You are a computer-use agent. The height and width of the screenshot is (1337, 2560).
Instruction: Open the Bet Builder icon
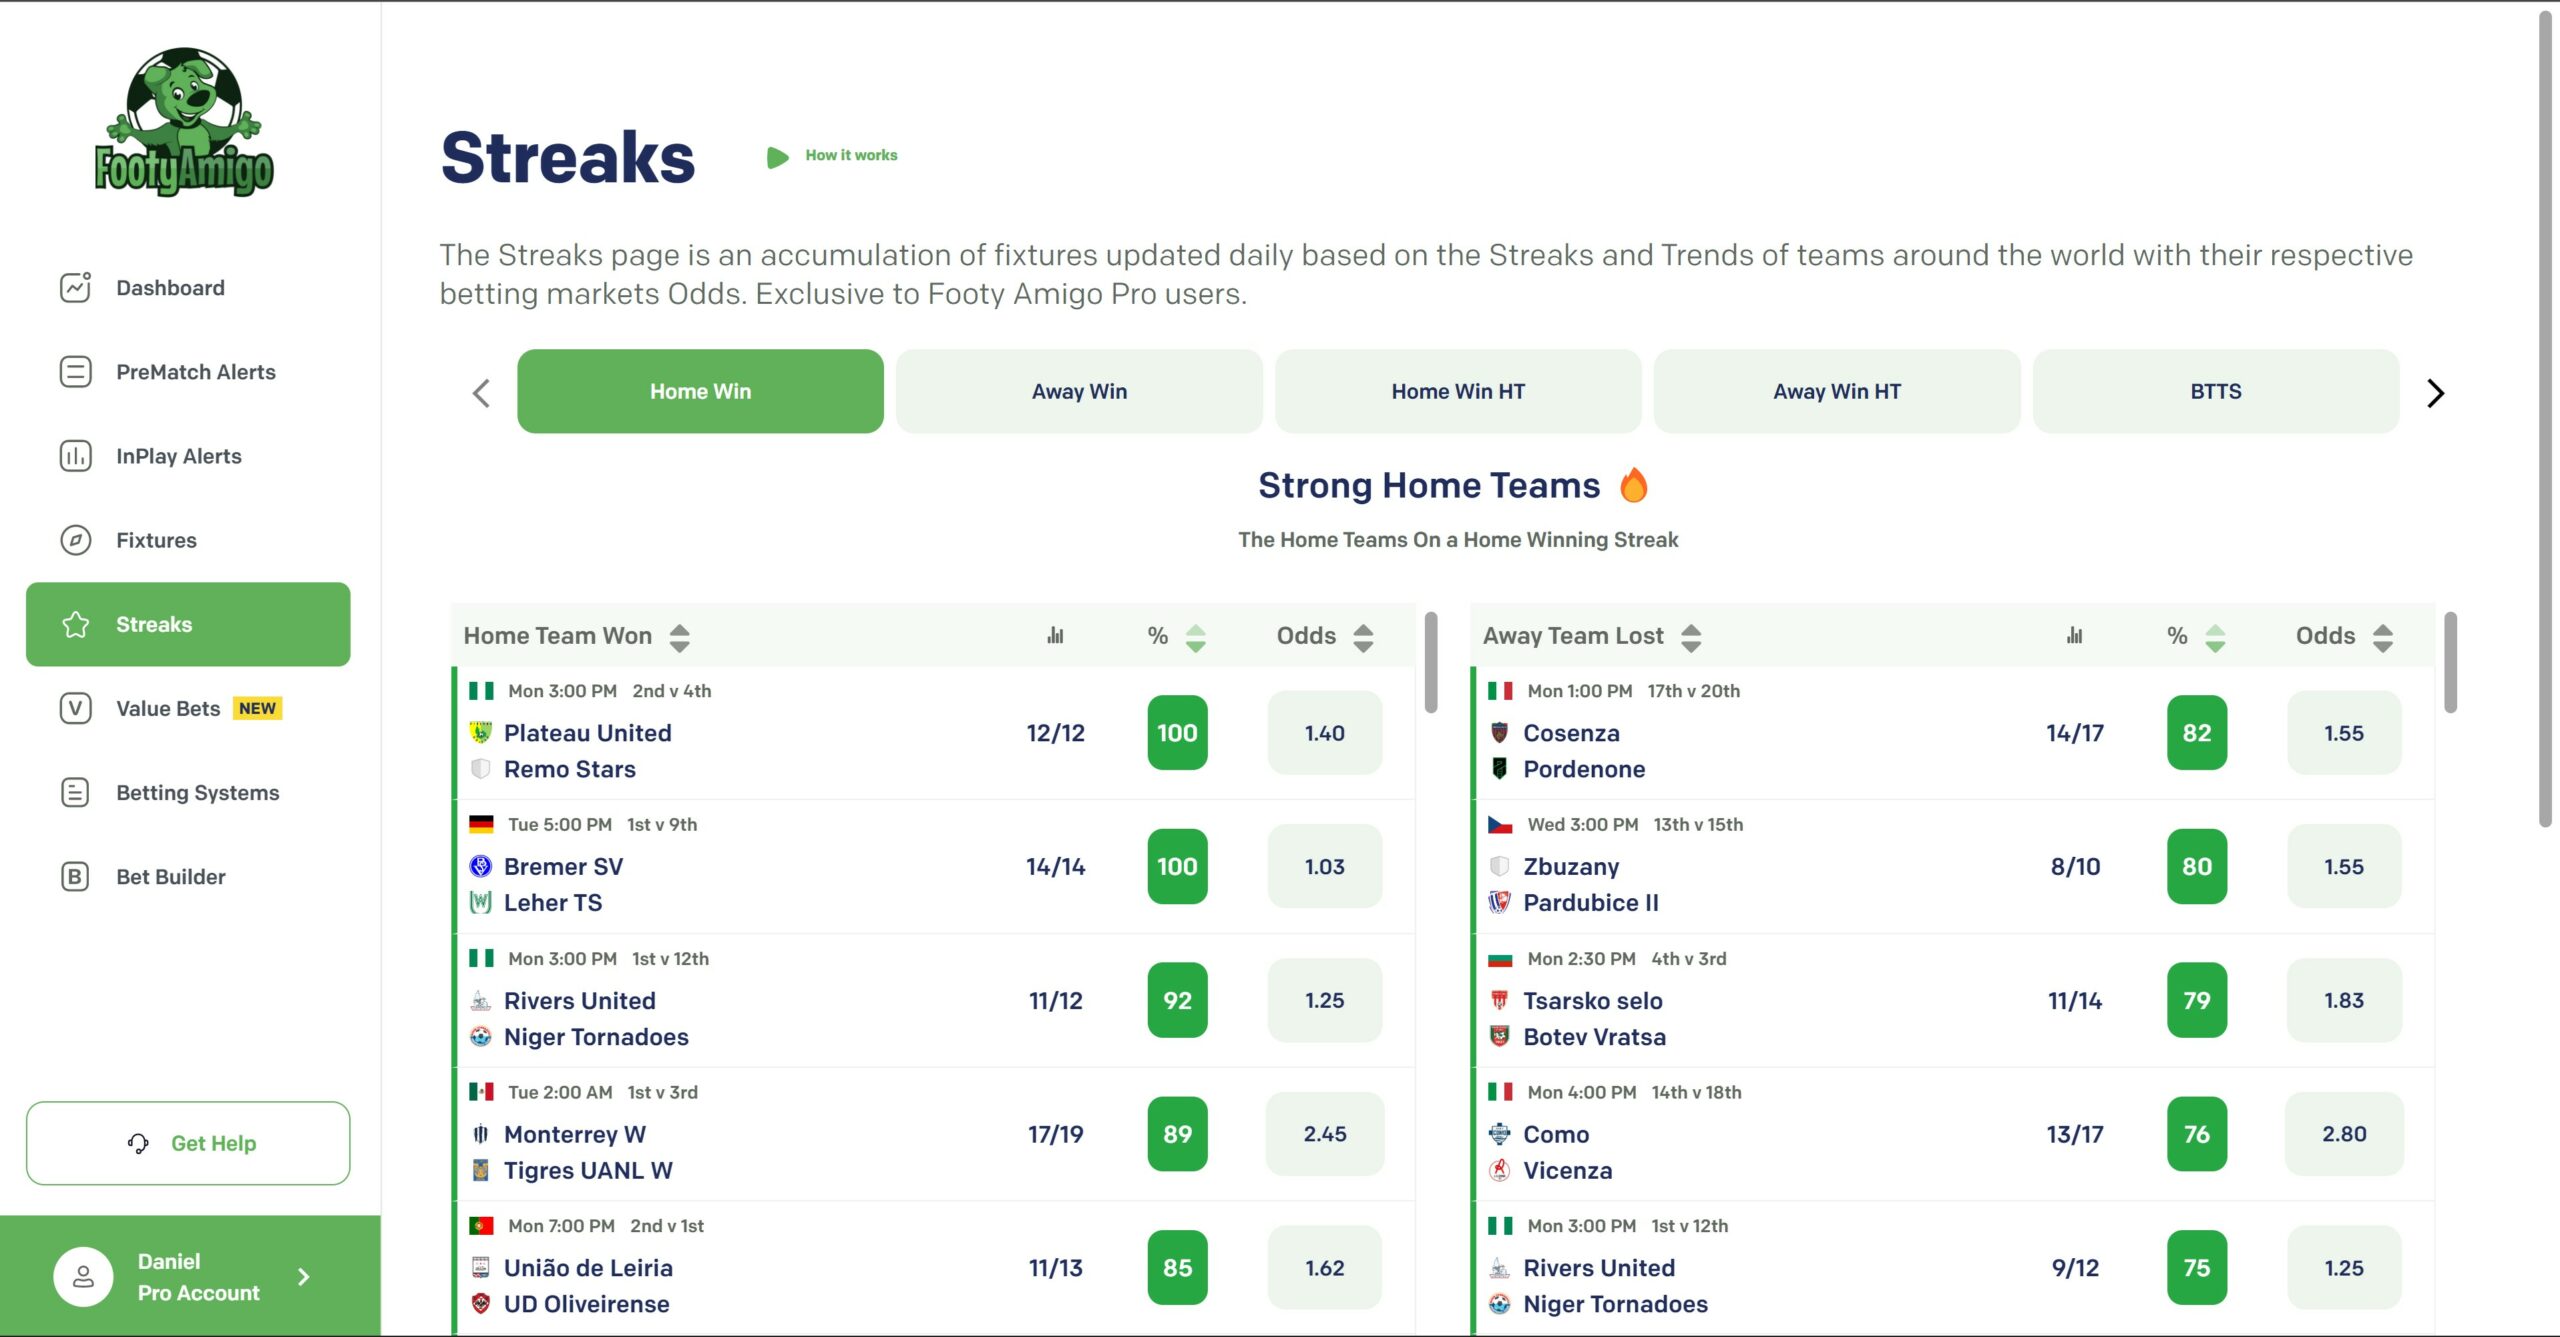(x=73, y=875)
